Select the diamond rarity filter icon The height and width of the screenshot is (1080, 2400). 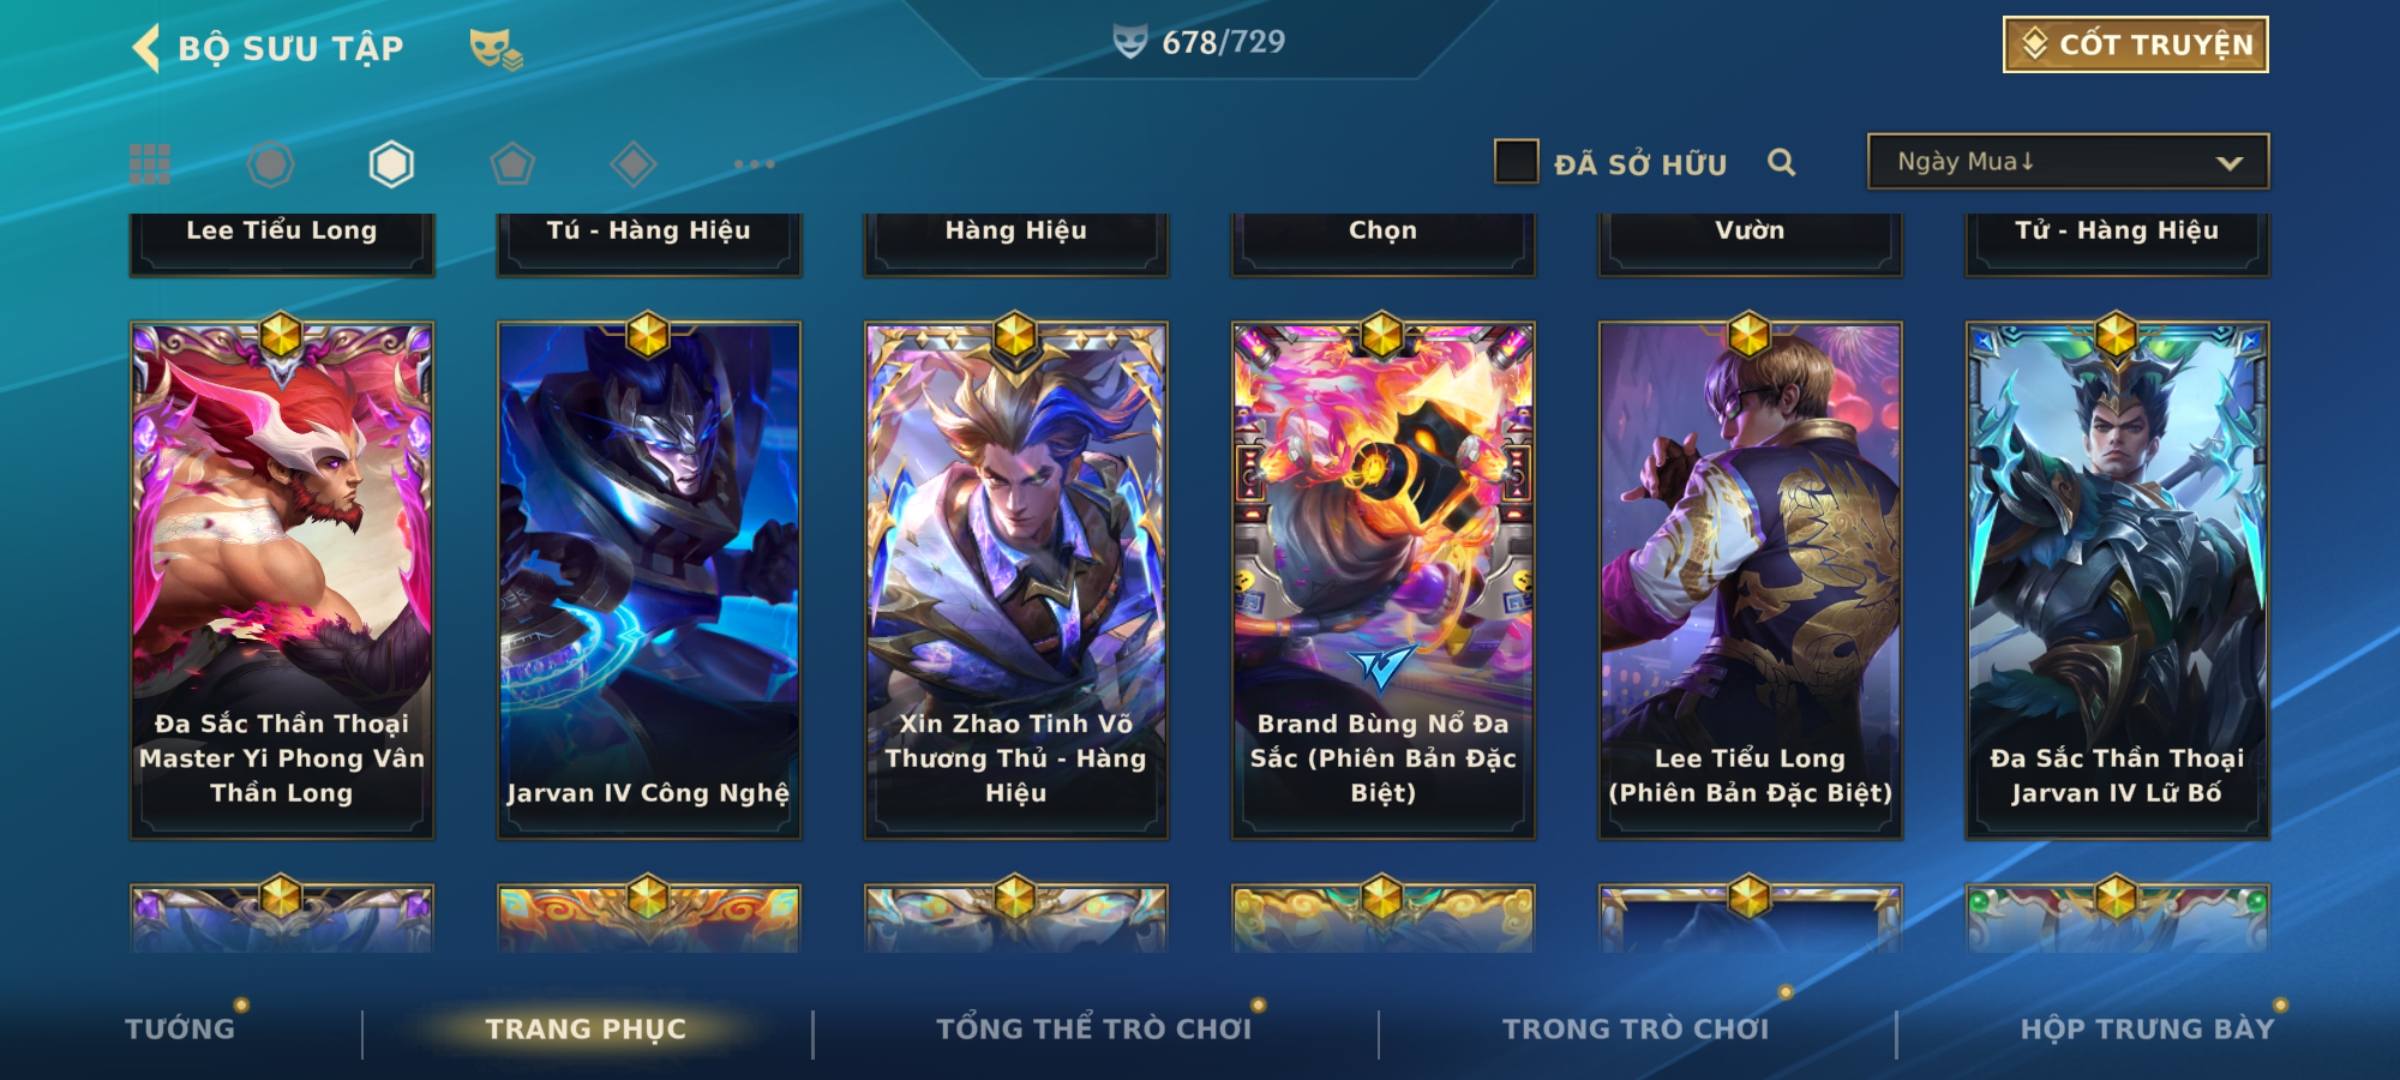coord(633,164)
